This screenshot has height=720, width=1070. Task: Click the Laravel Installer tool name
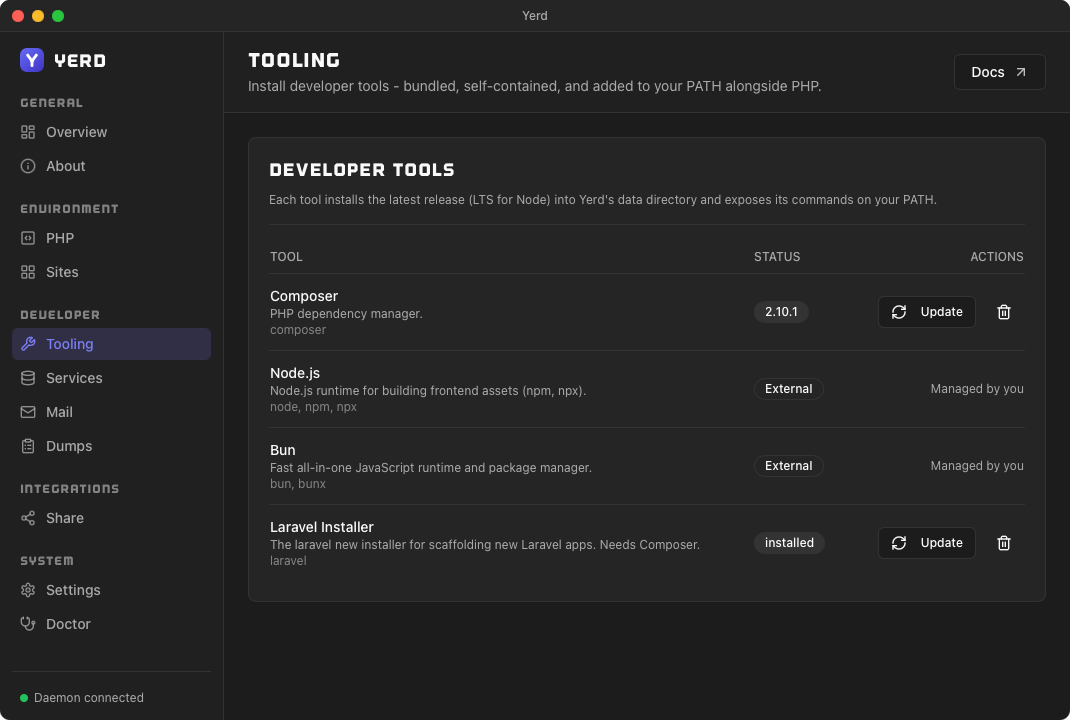click(321, 528)
